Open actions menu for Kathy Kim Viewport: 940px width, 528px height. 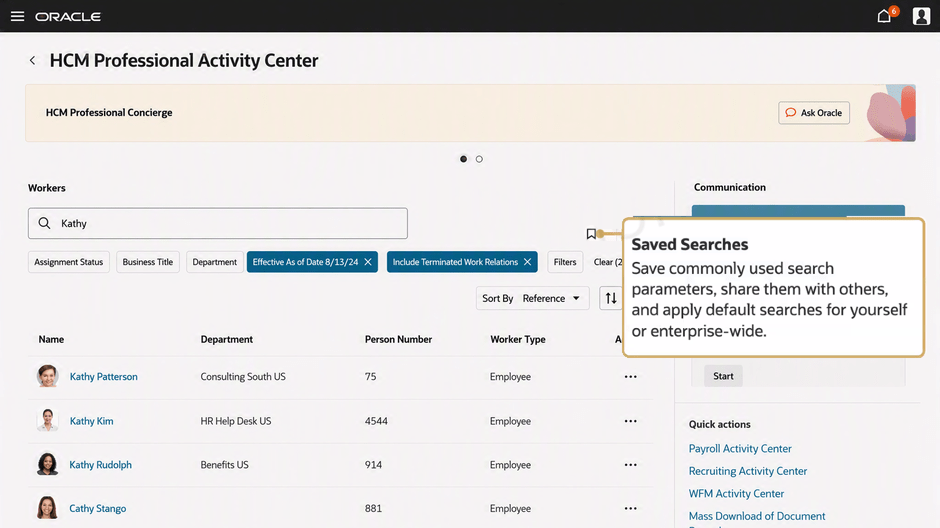pos(631,421)
